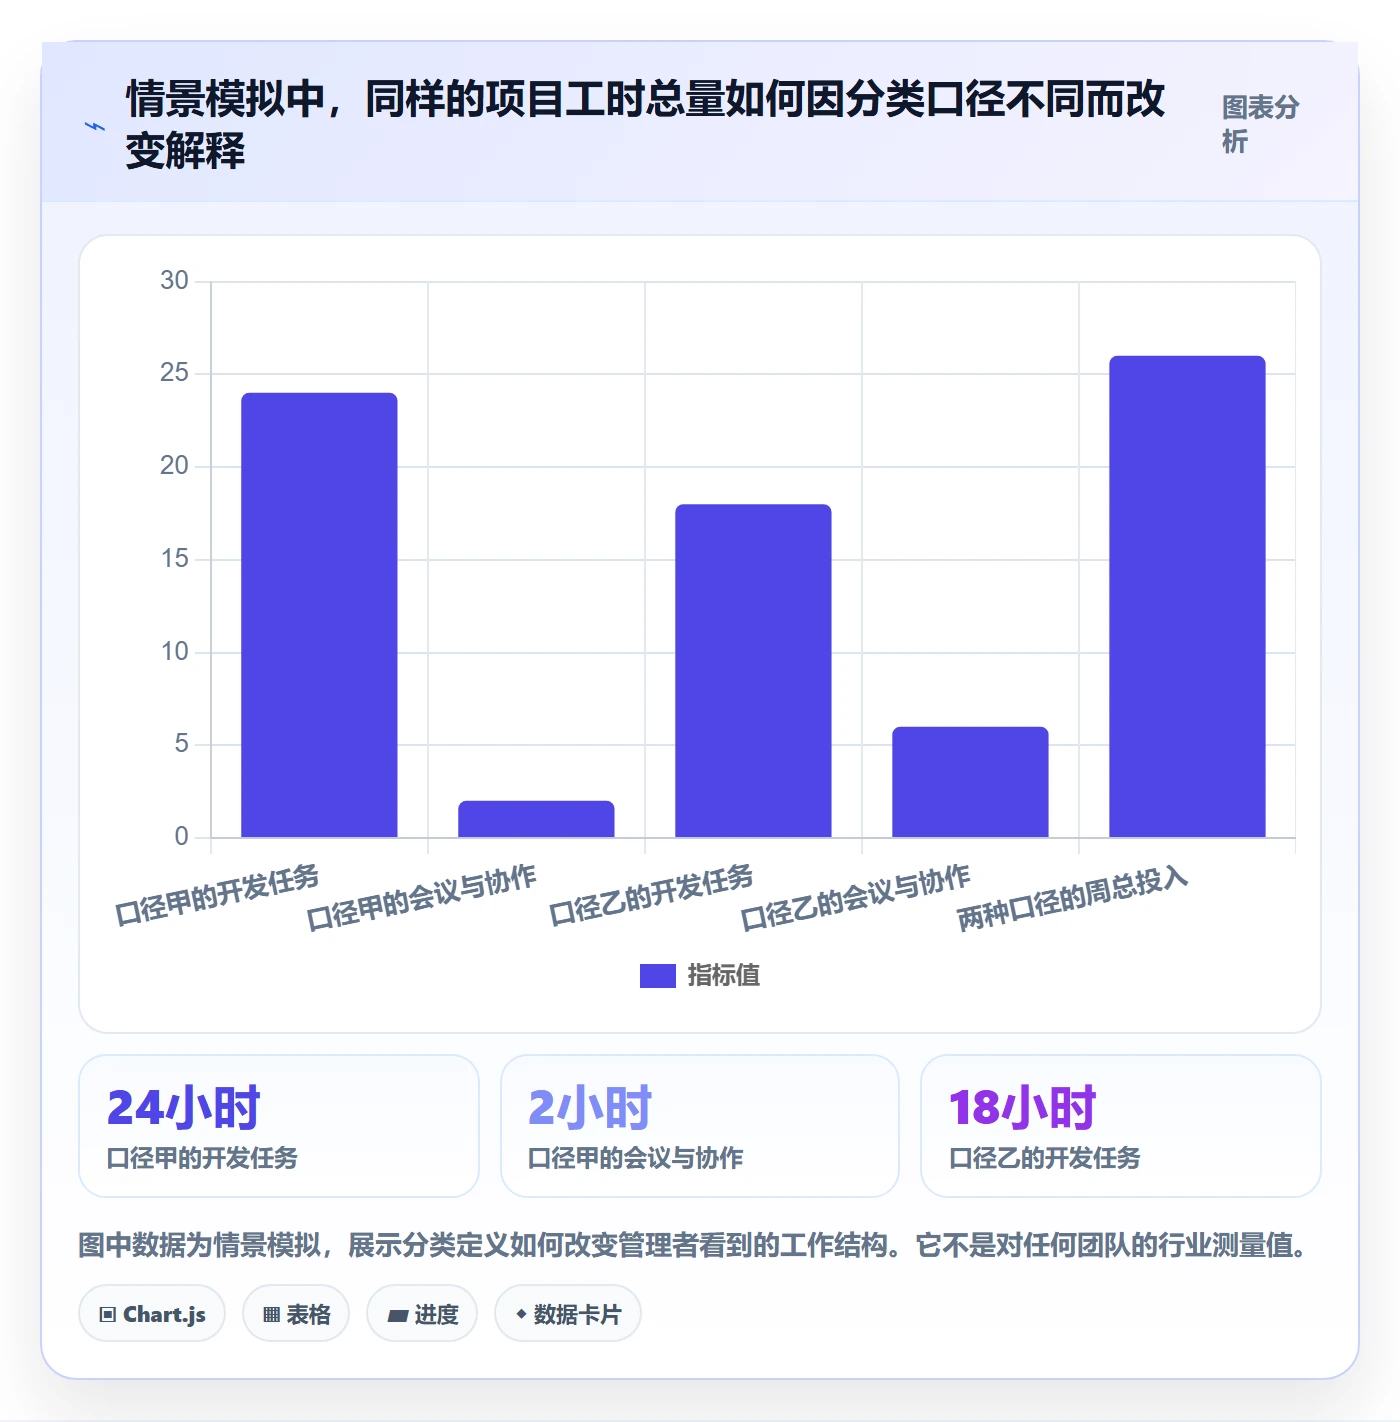Select the 两种口径的周总投入 bar in the chart
This screenshot has width=1400, height=1422.
click(1187, 597)
